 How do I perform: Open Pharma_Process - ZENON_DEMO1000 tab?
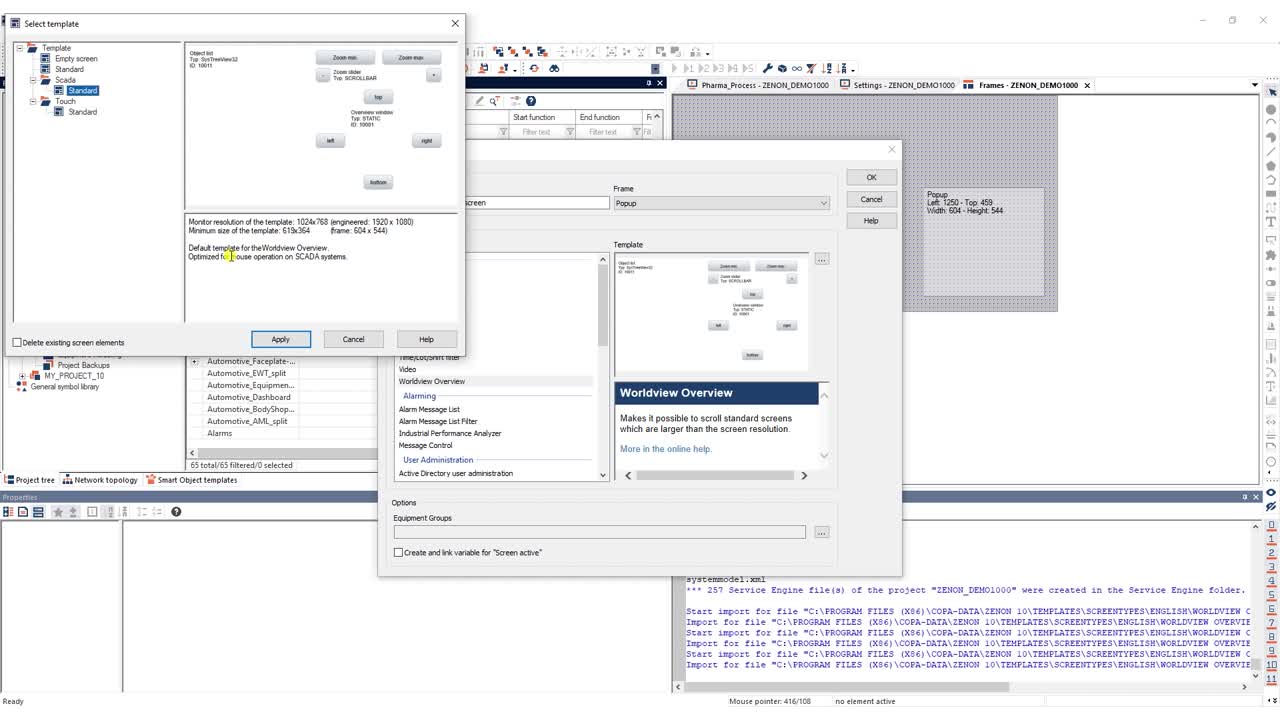(759, 85)
